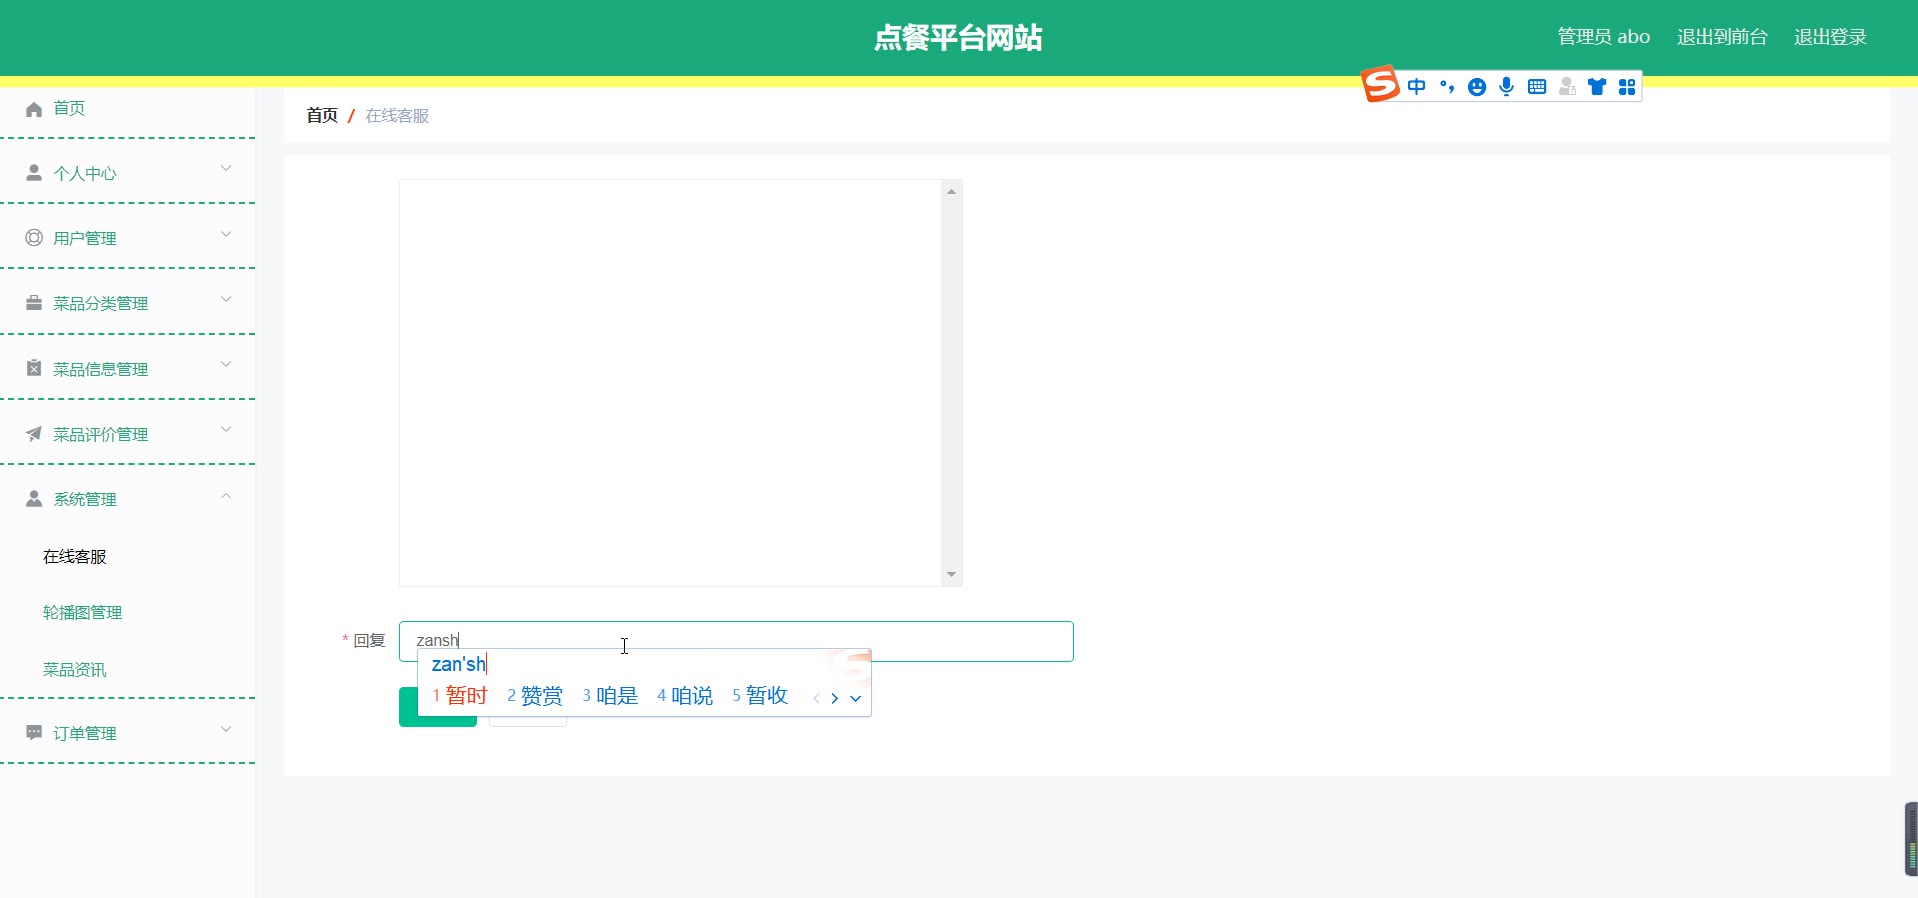The width and height of the screenshot is (1918, 898).
Task: Collapse the 系统管理 menu chevron
Action: [x=226, y=495]
